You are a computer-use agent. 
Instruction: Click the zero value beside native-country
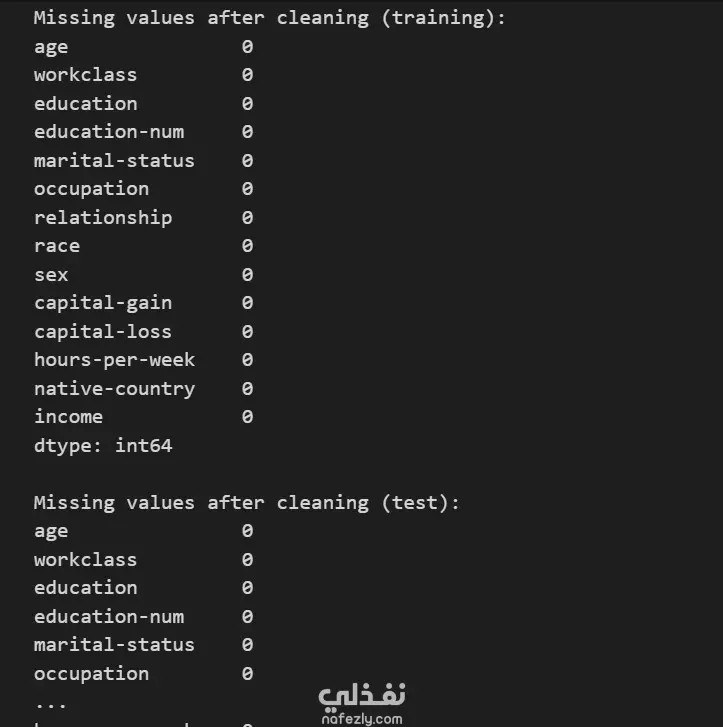[247, 389]
